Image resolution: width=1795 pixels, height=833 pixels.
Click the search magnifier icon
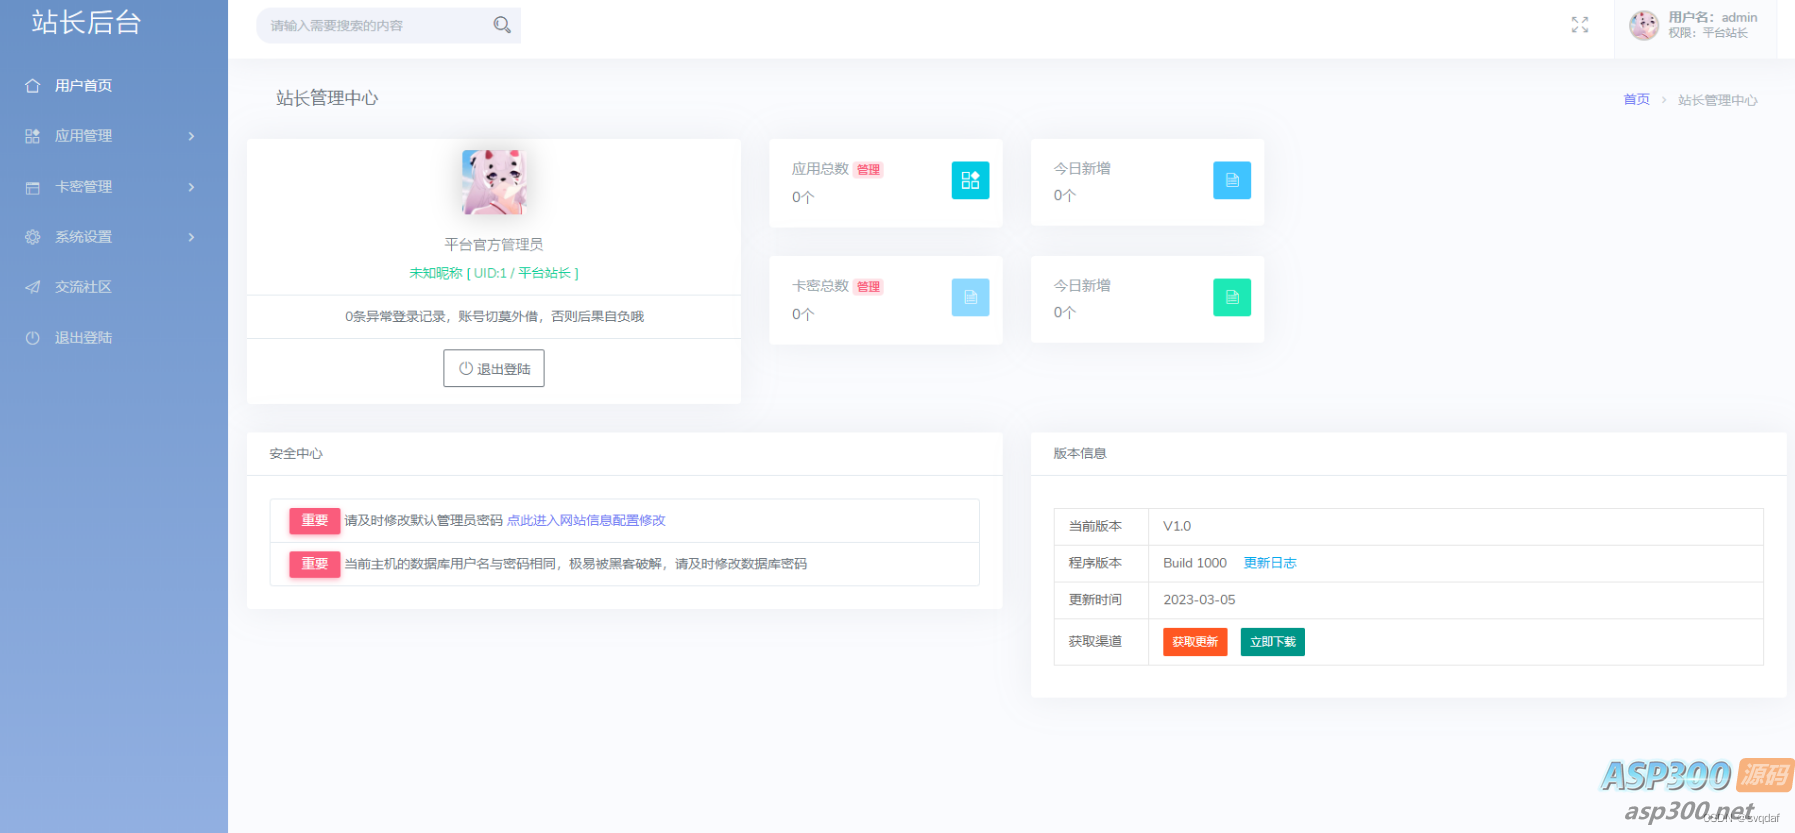point(502,25)
